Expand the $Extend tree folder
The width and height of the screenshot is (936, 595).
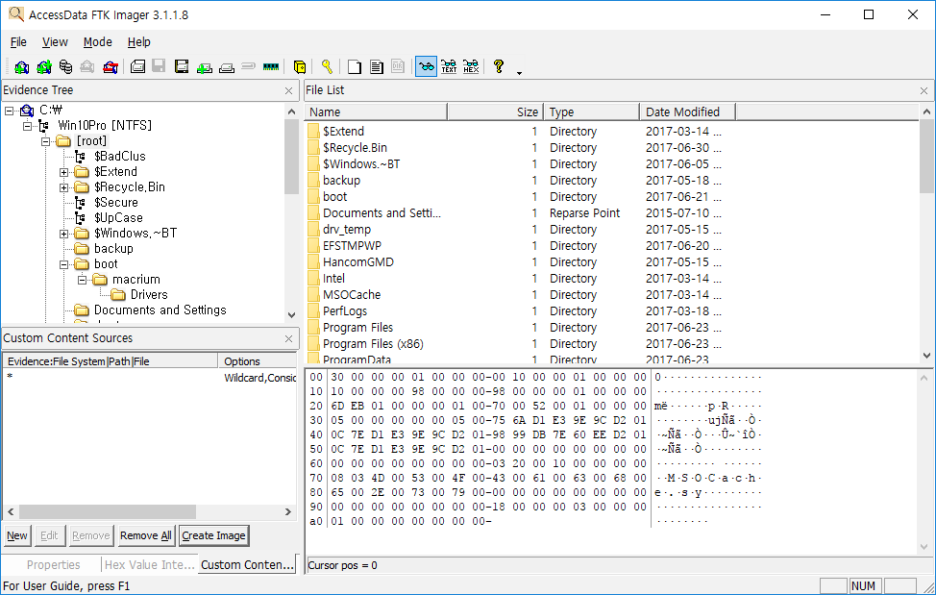(64, 172)
